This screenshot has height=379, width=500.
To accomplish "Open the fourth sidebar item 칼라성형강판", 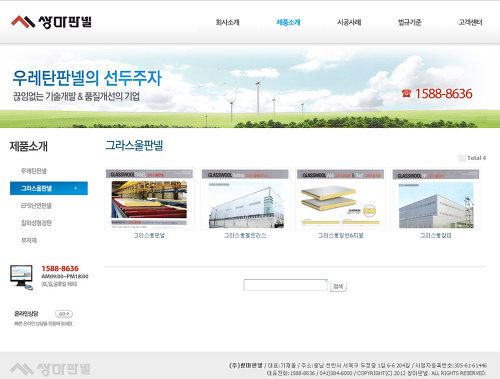I will (36, 223).
